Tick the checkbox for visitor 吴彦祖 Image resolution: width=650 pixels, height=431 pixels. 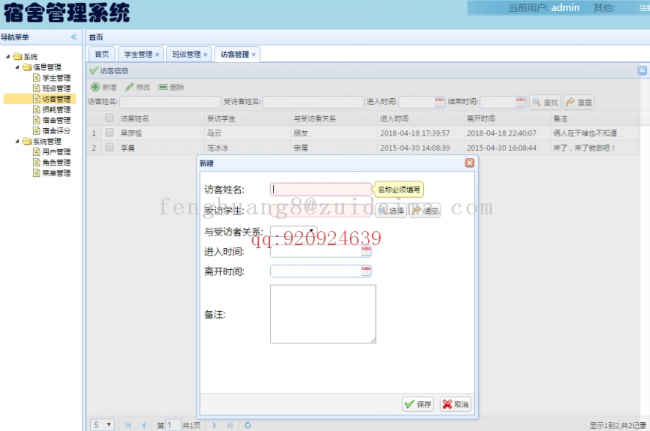[x=109, y=132]
